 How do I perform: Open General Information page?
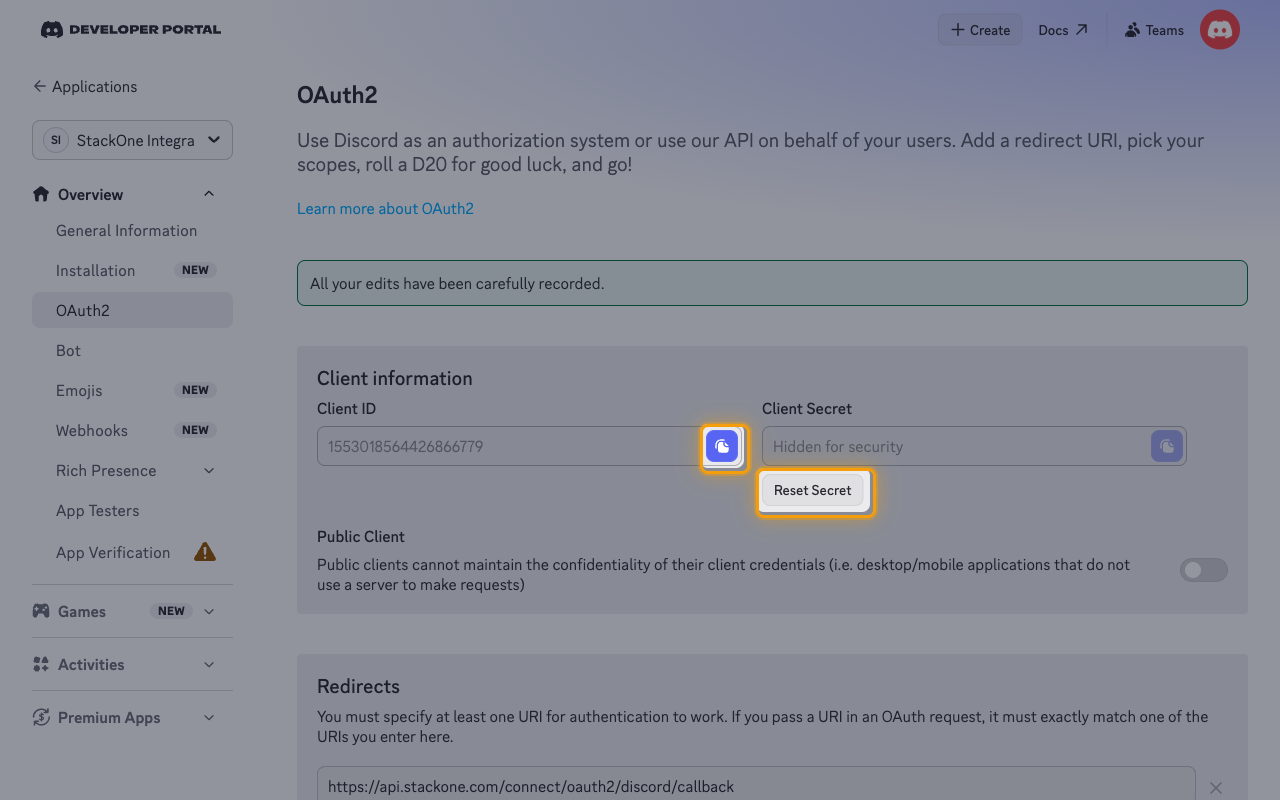tap(132, 230)
